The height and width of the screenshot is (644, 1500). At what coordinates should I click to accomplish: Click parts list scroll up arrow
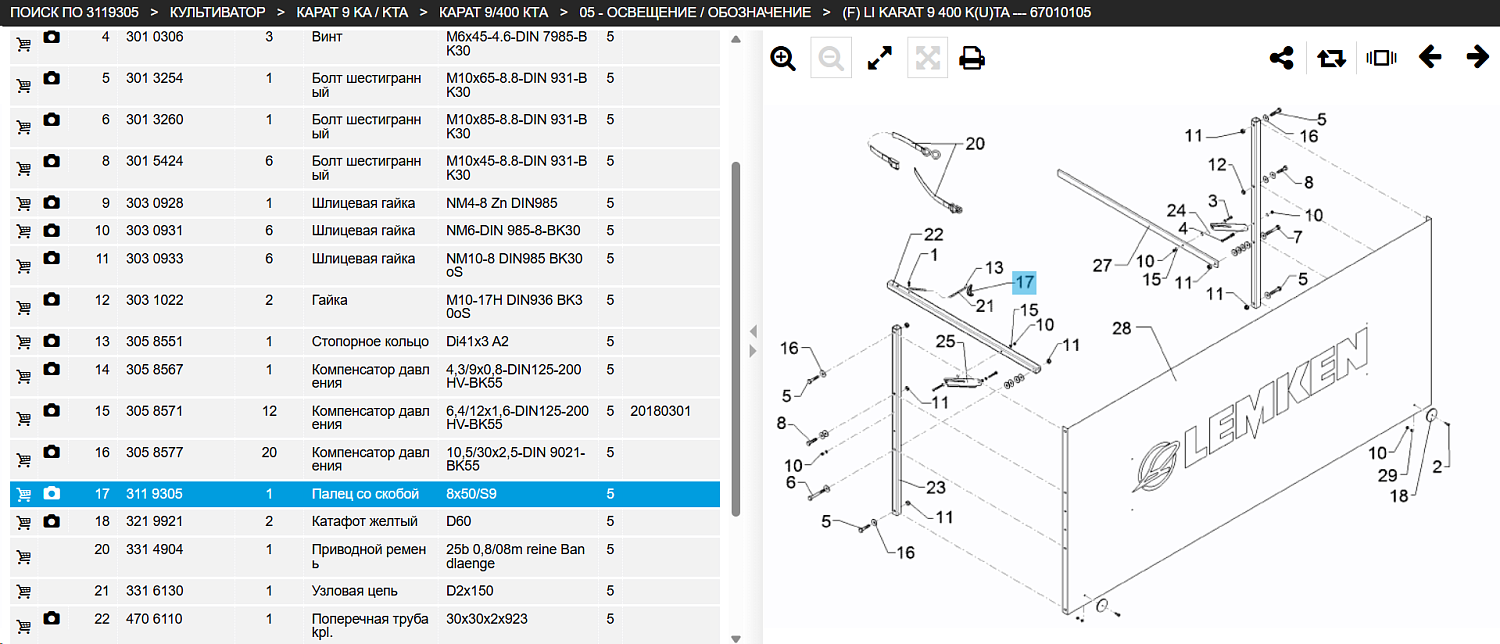(736, 40)
